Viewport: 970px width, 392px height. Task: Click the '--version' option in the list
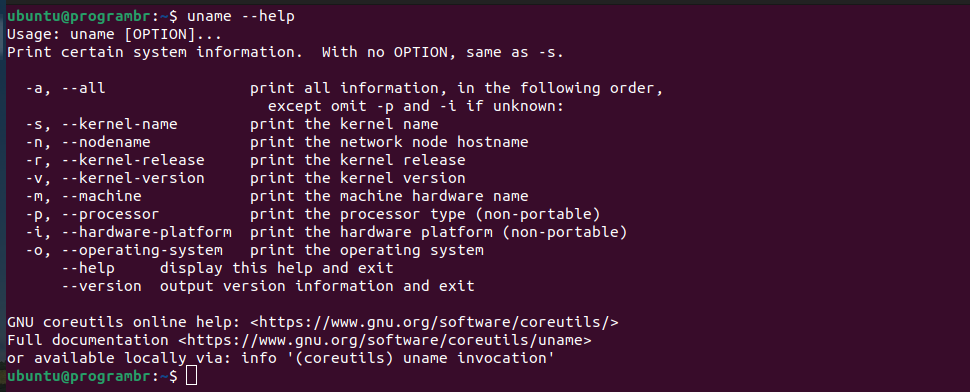click(101, 286)
